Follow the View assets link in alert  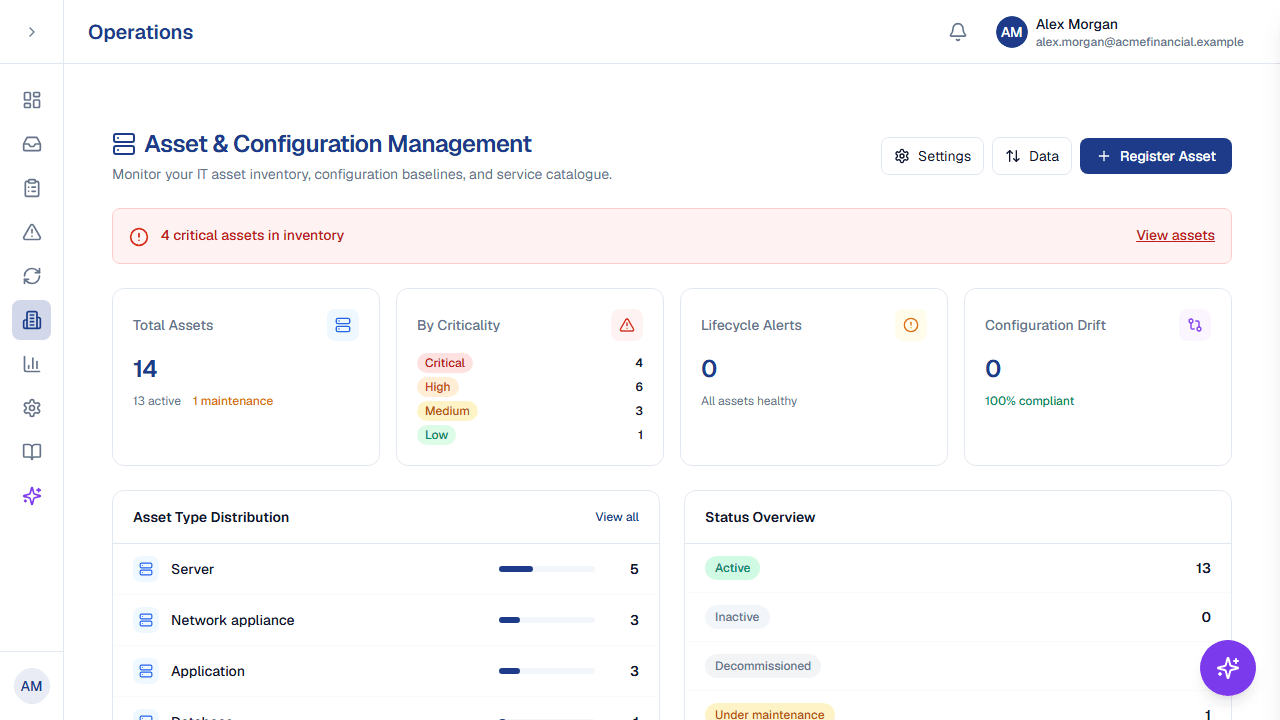1175,236
